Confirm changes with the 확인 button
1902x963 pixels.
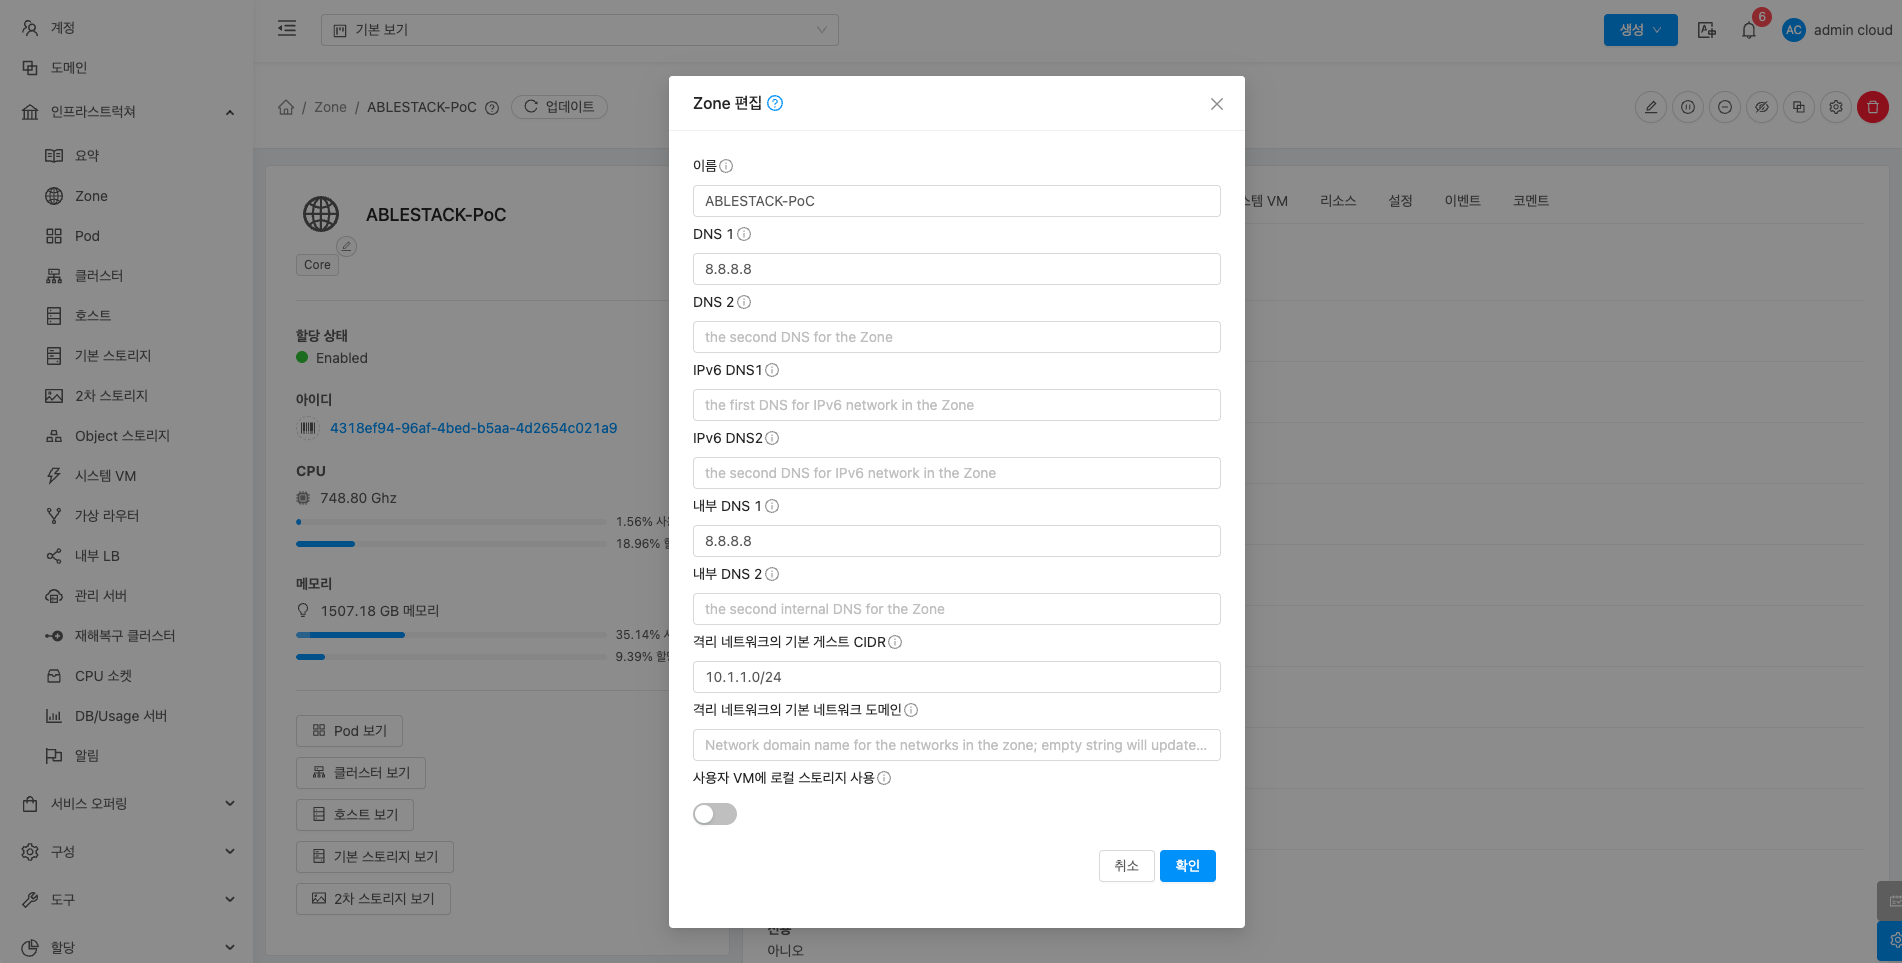point(1187,866)
